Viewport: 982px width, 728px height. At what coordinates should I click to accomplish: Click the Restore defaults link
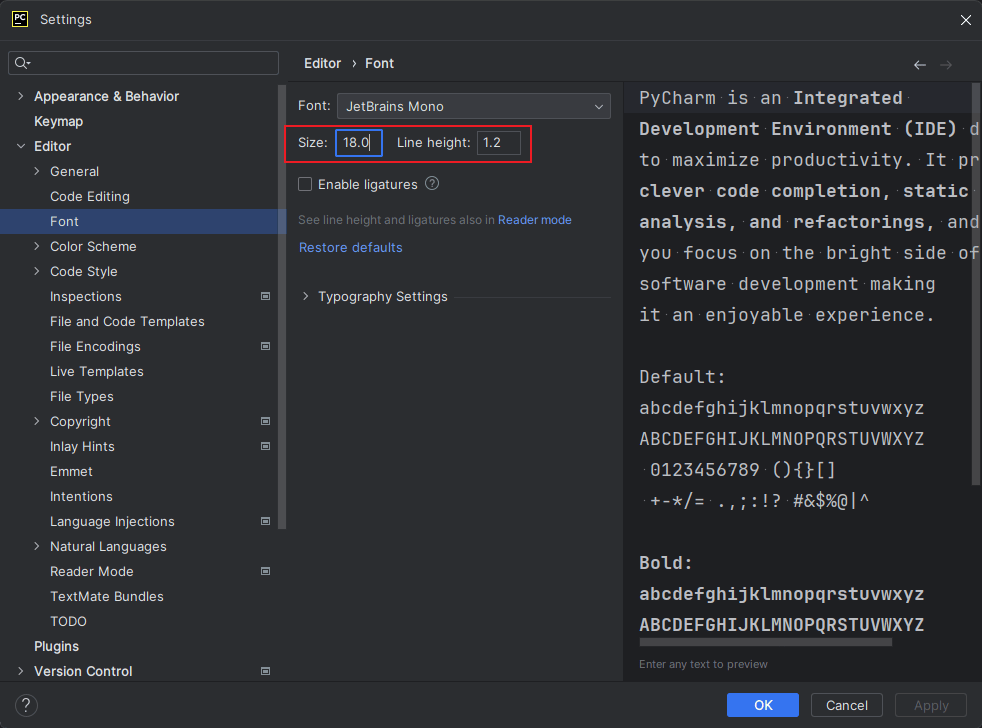(x=350, y=247)
